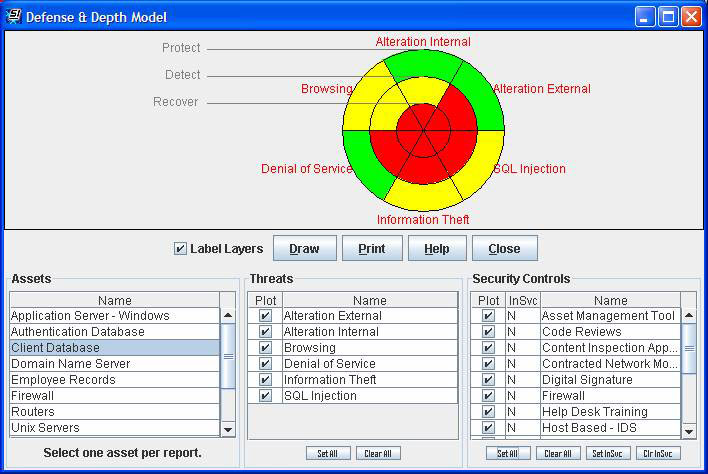
Task: Click the Threats Name column header
Action: click(370, 300)
